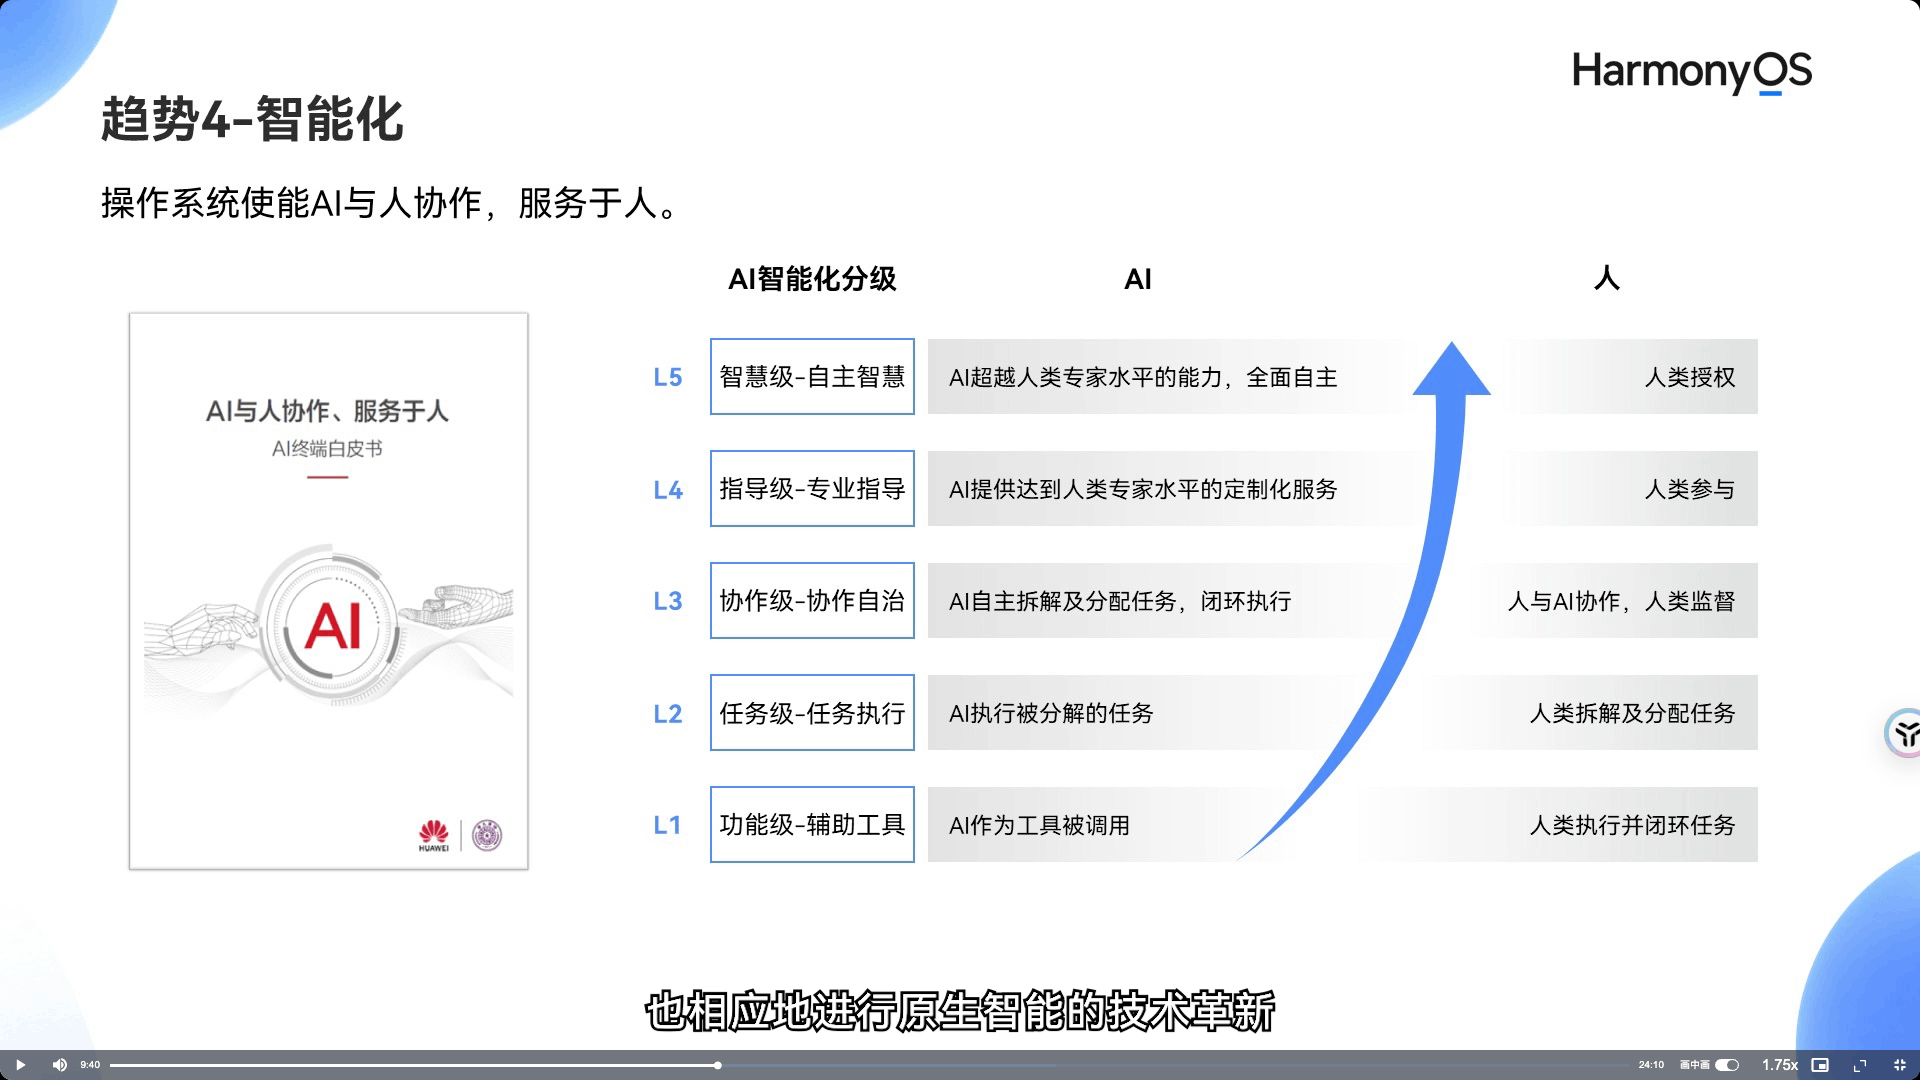Click the inward-arrows exit fullscreen icon
The width and height of the screenshot is (1920, 1080).
point(1900,1065)
